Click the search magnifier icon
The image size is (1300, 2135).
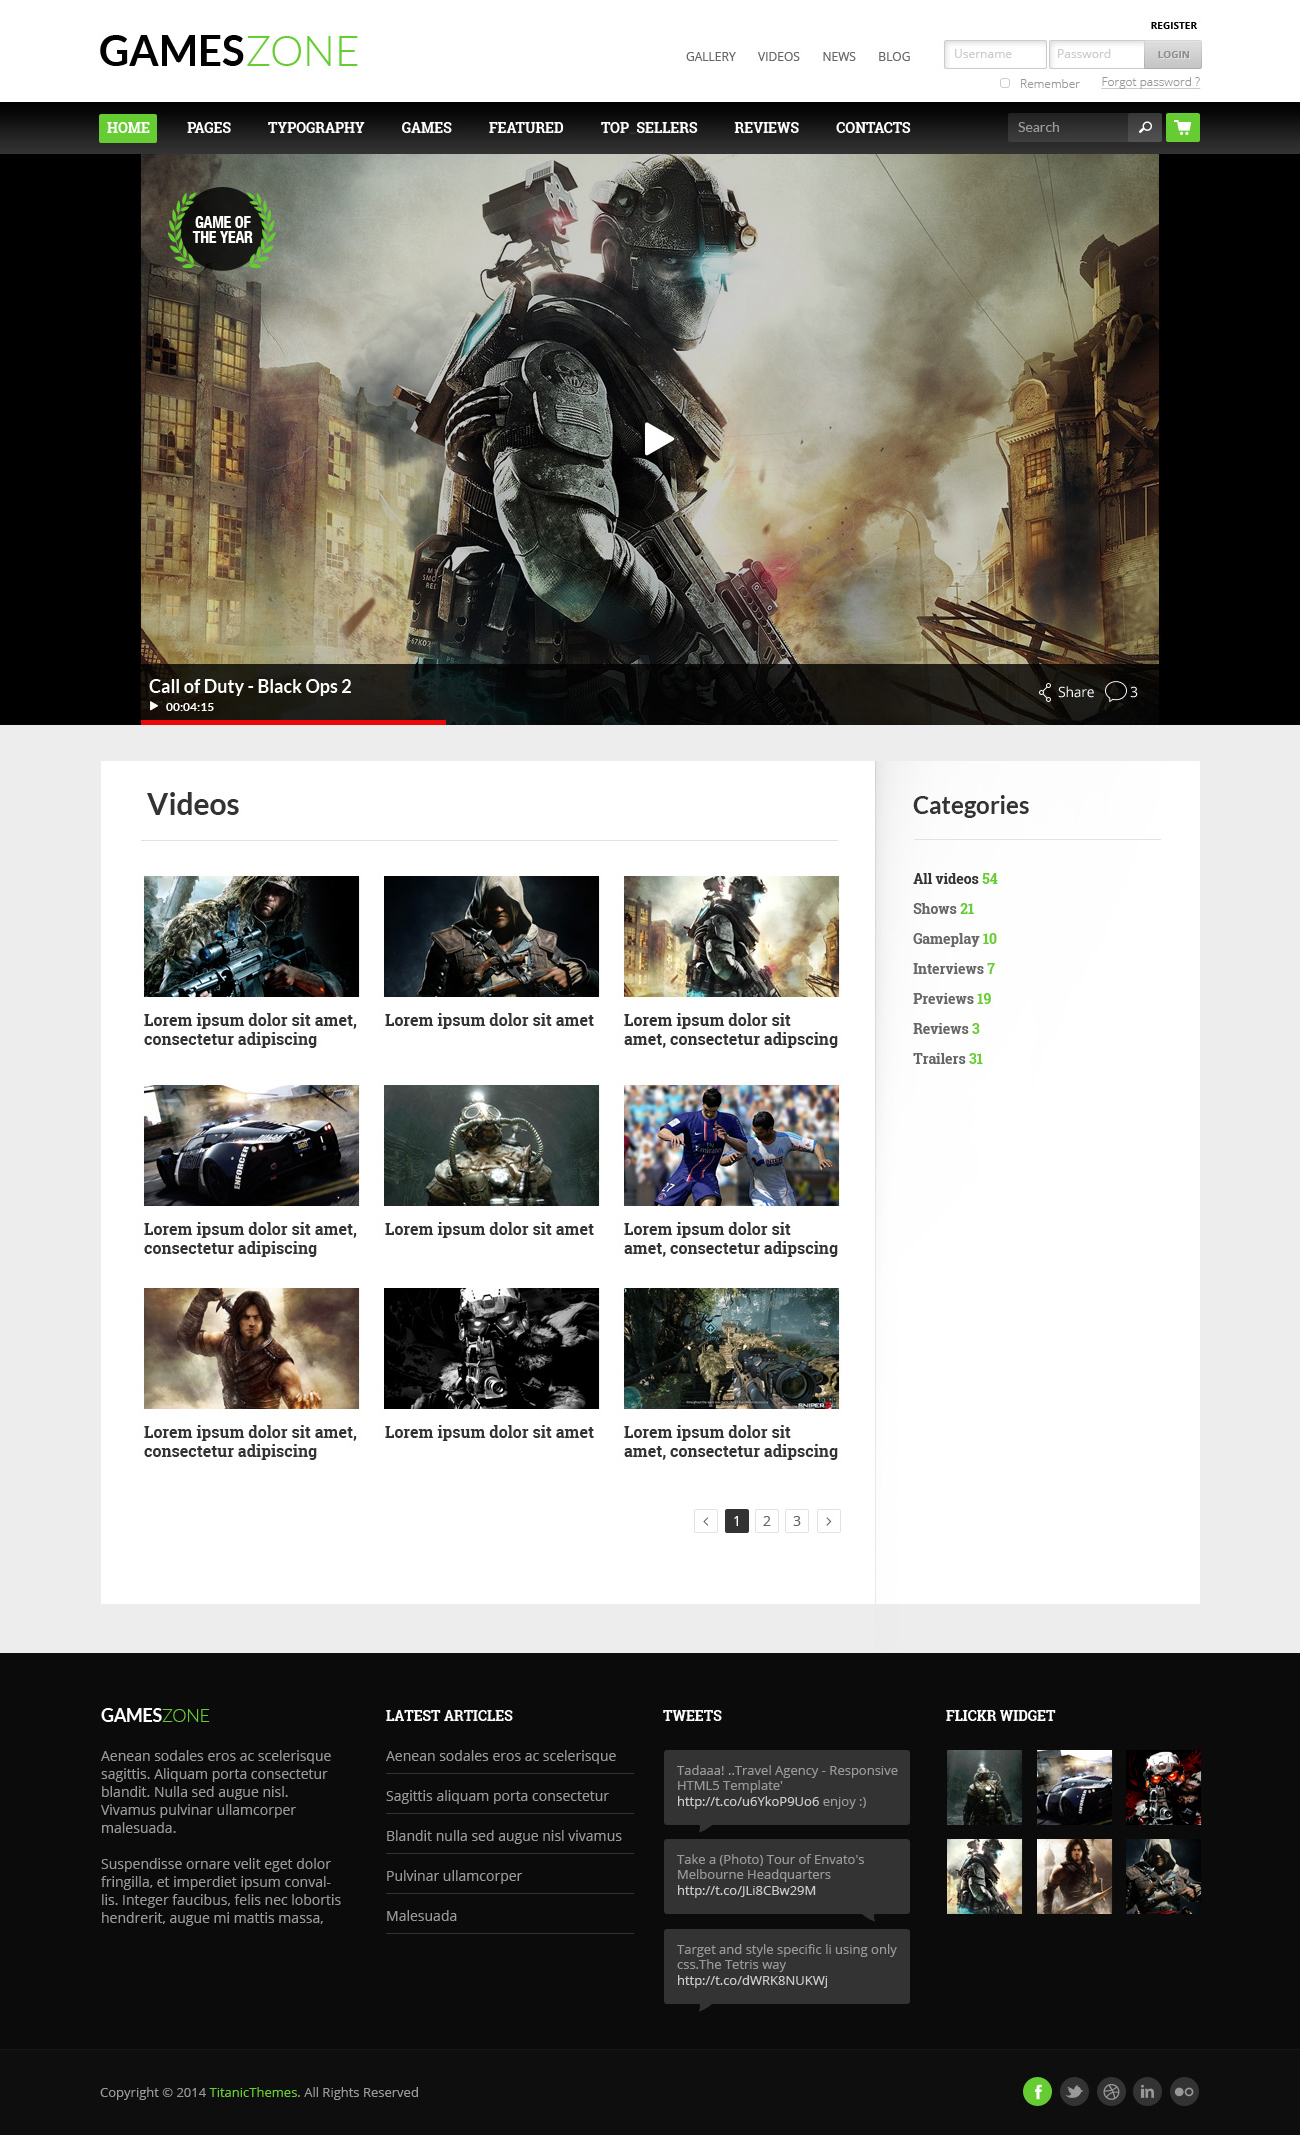pos(1145,127)
